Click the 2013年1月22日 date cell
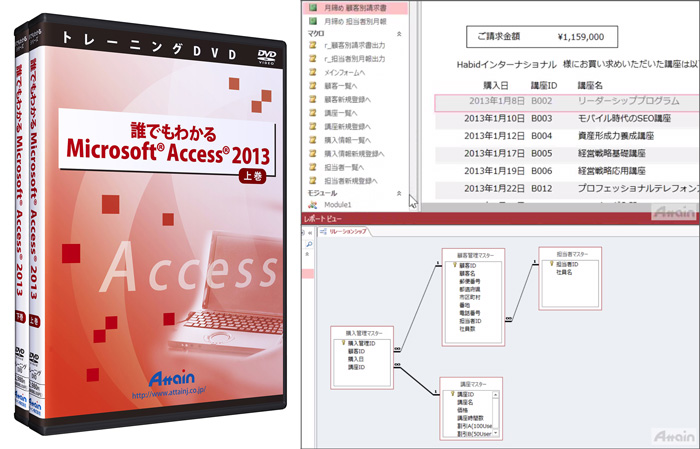 click(x=494, y=188)
